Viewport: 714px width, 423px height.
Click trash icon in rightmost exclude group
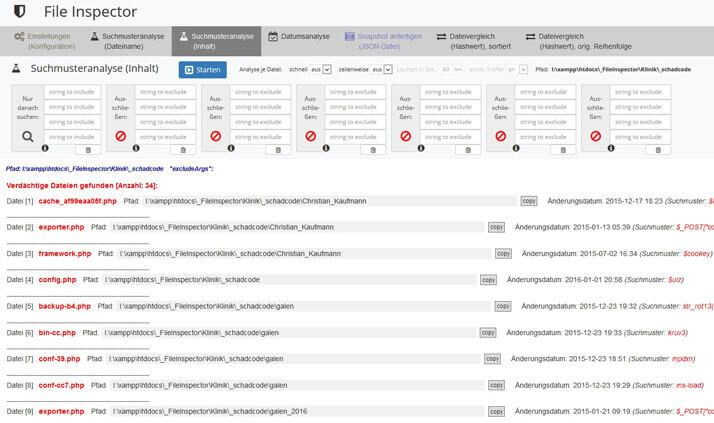658,150
